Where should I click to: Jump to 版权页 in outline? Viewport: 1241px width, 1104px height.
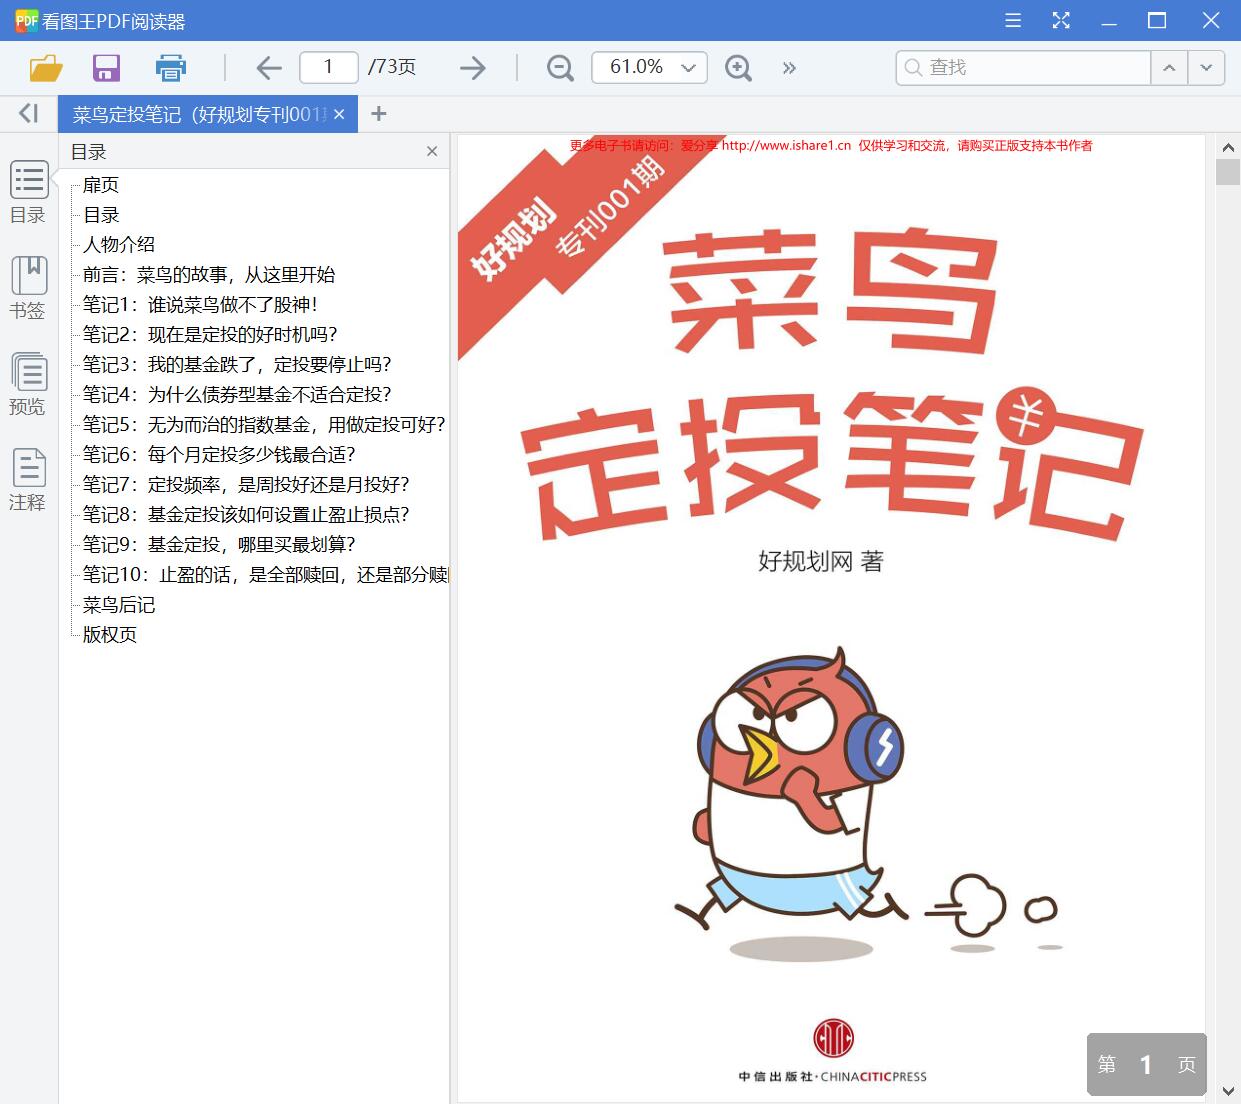(x=110, y=635)
